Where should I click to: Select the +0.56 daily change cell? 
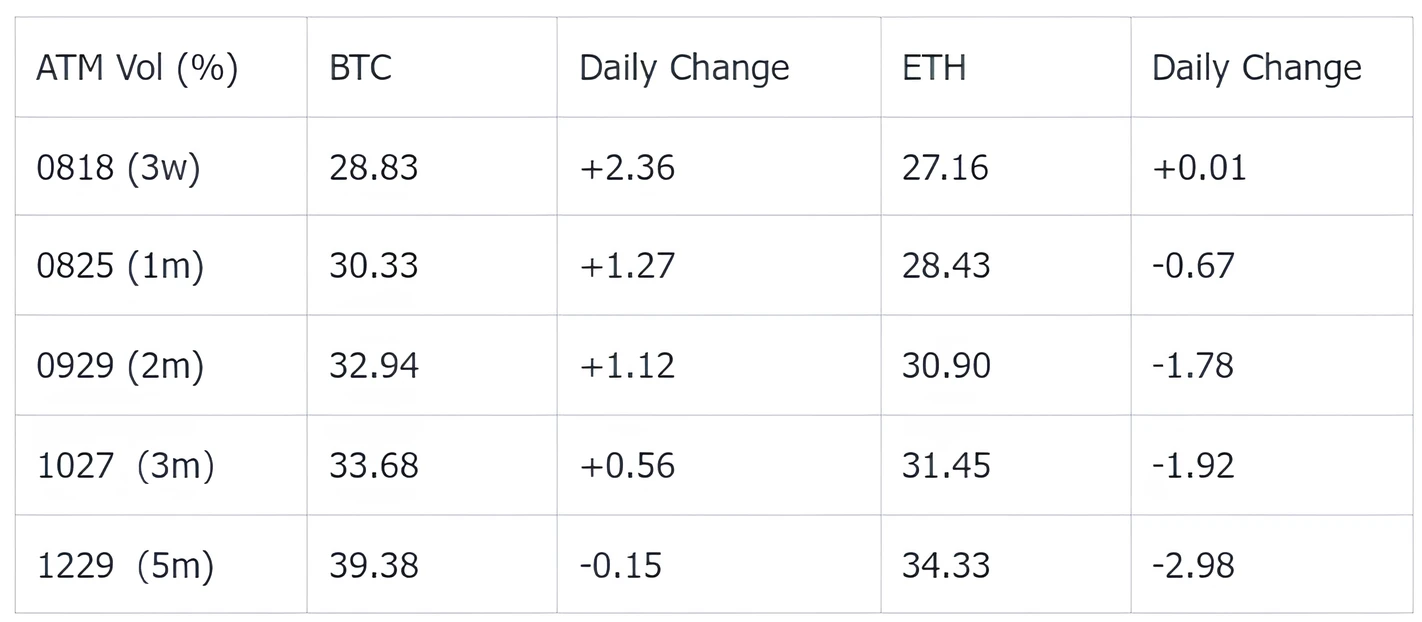627,466
